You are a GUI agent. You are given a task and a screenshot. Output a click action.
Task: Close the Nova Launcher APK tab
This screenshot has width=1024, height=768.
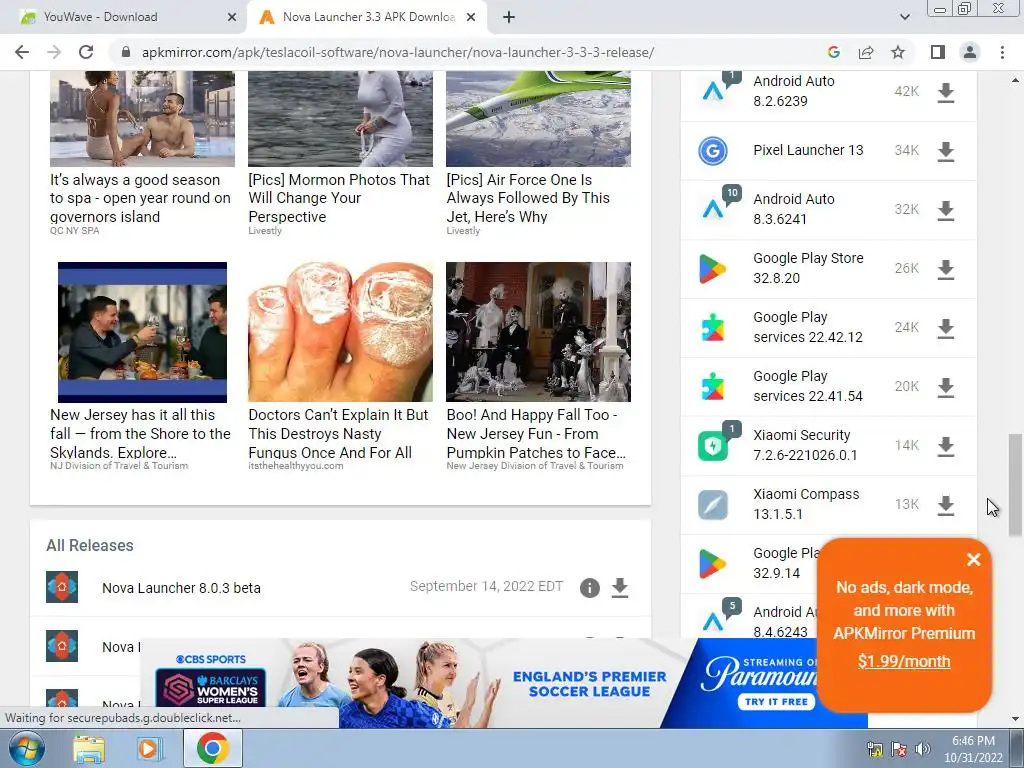click(471, 17)
